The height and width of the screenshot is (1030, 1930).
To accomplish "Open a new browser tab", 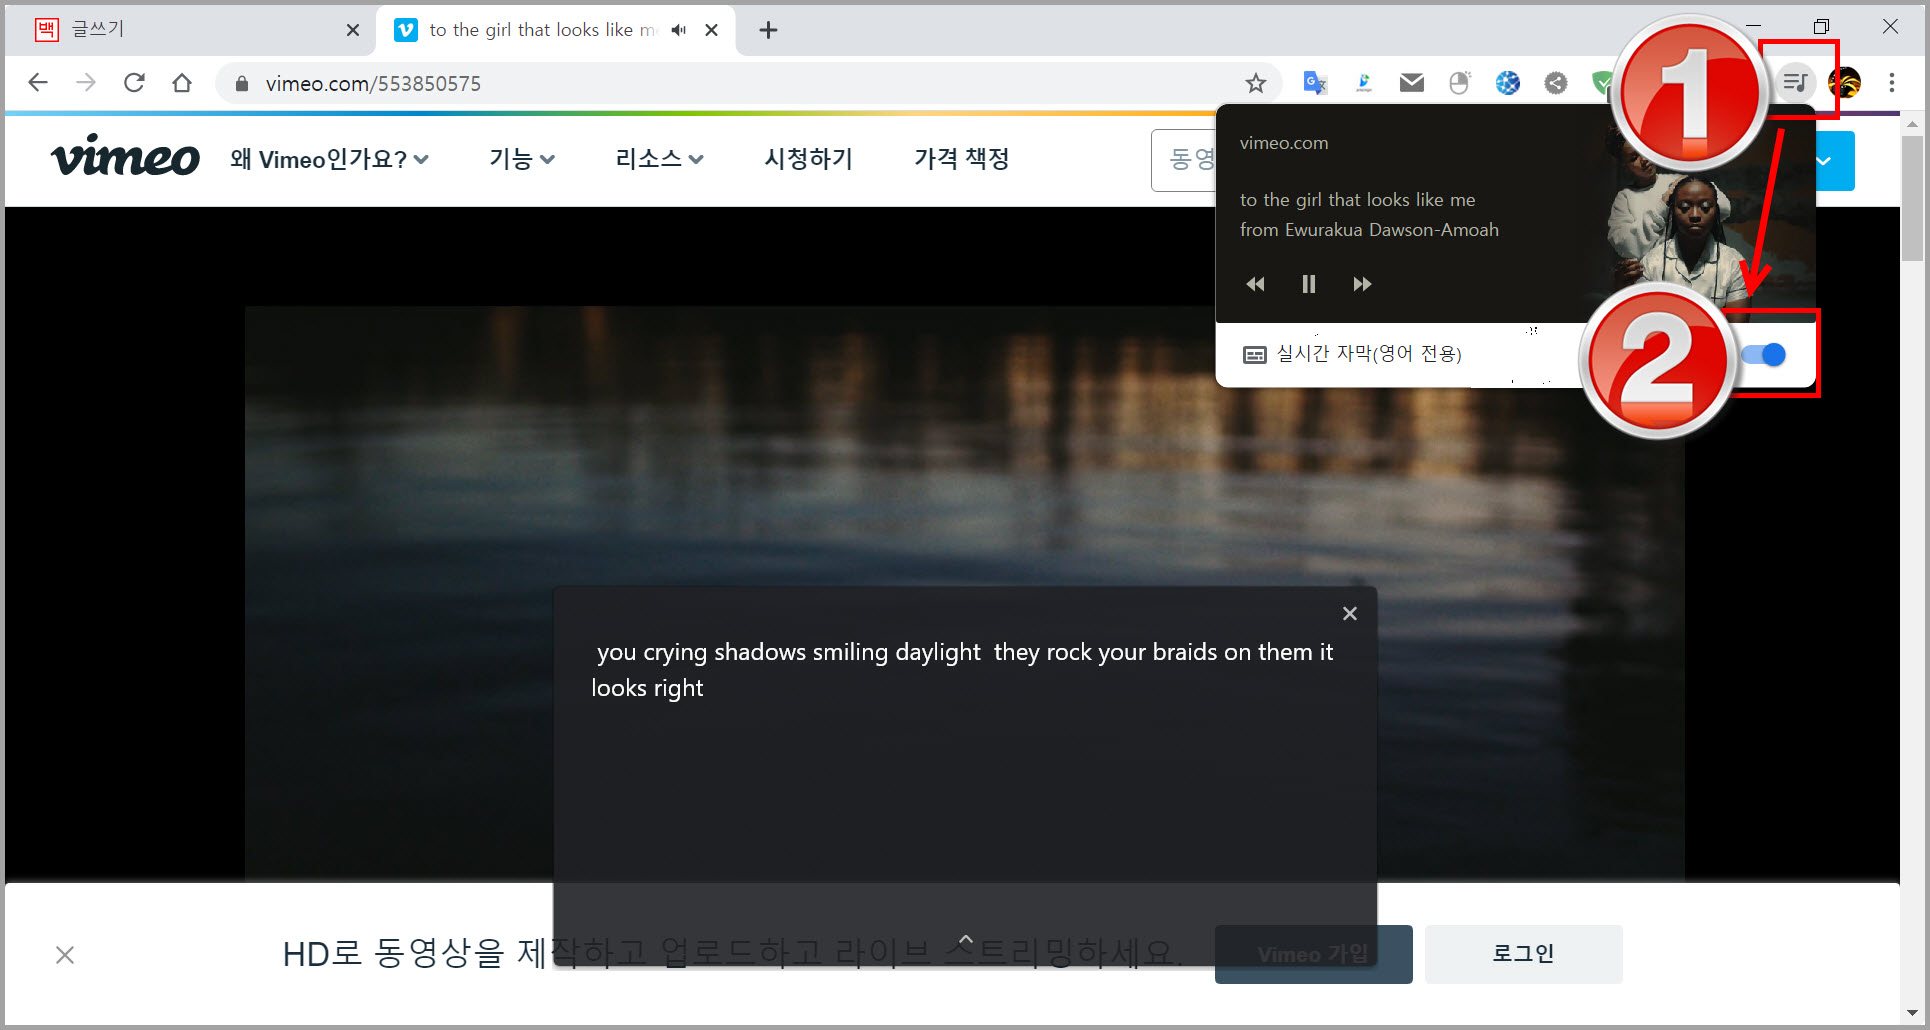I will [768, 30].
